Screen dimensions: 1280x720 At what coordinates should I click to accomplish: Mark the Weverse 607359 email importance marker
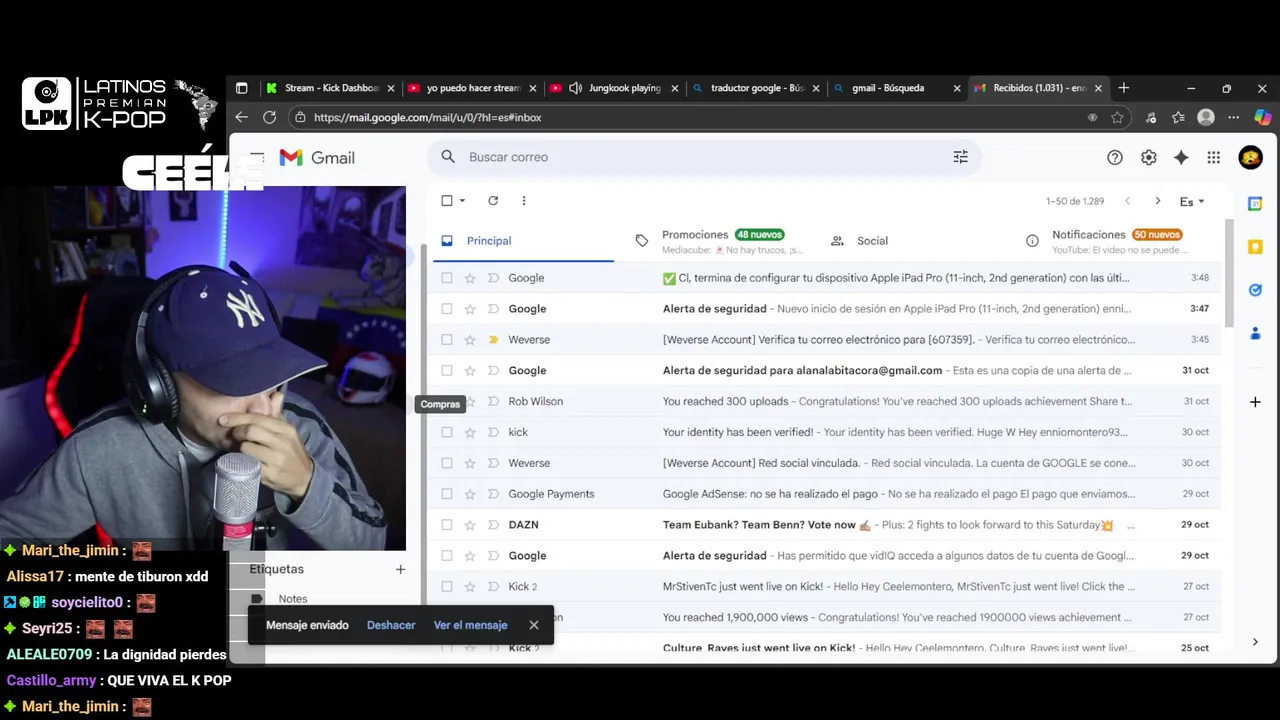click(x=493, y=340)
